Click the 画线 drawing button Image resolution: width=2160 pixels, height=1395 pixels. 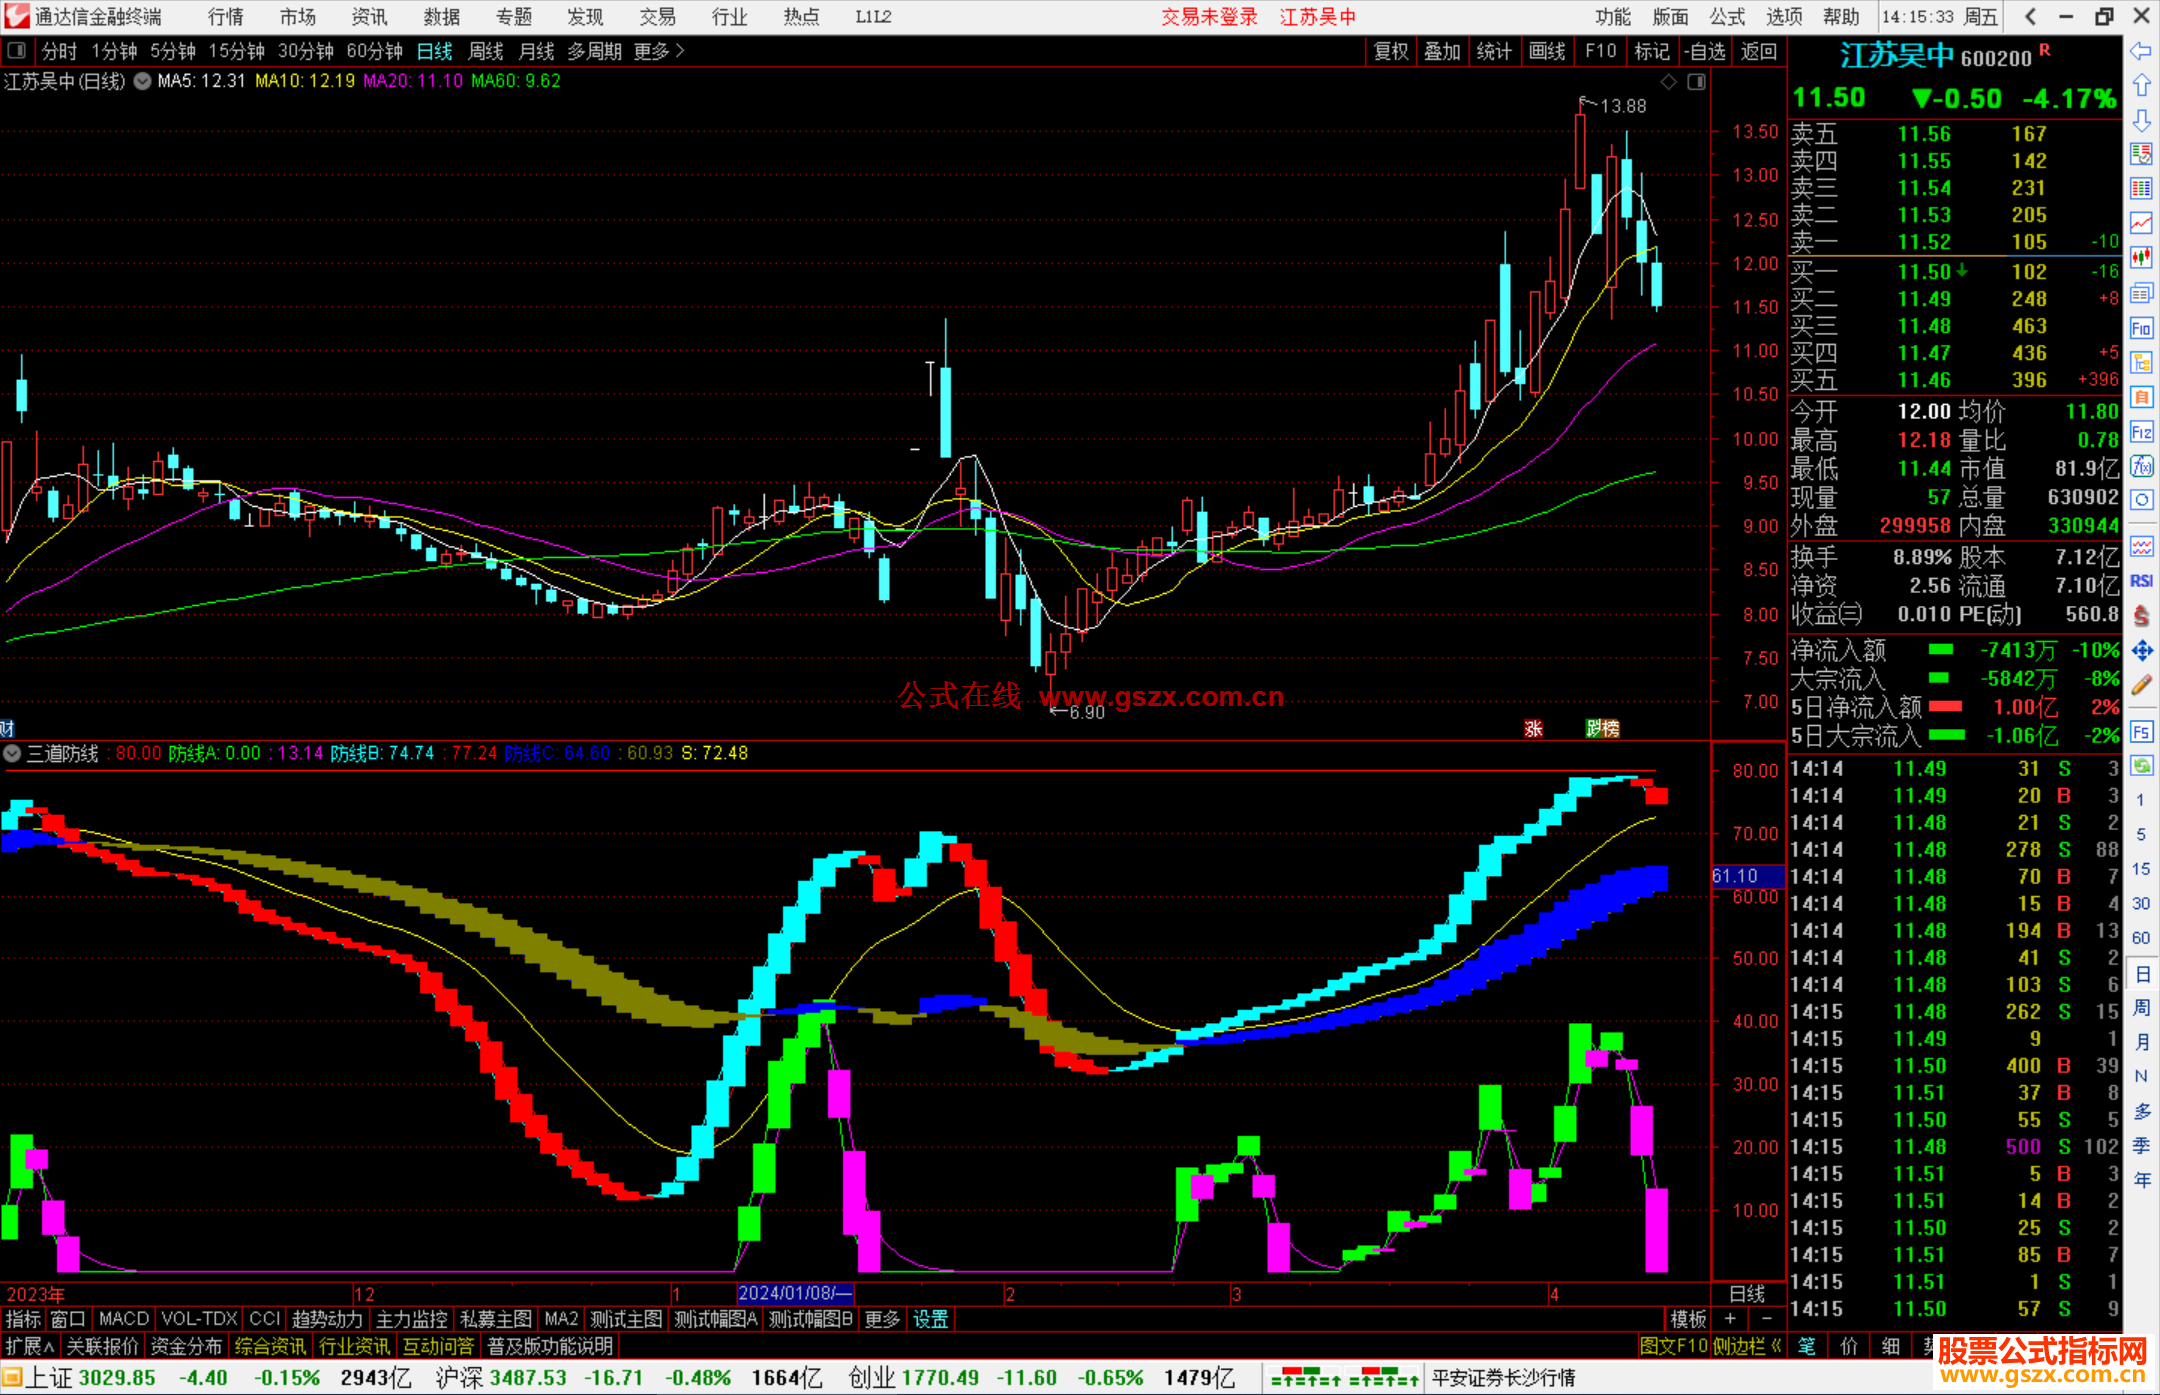[1547, 50]
